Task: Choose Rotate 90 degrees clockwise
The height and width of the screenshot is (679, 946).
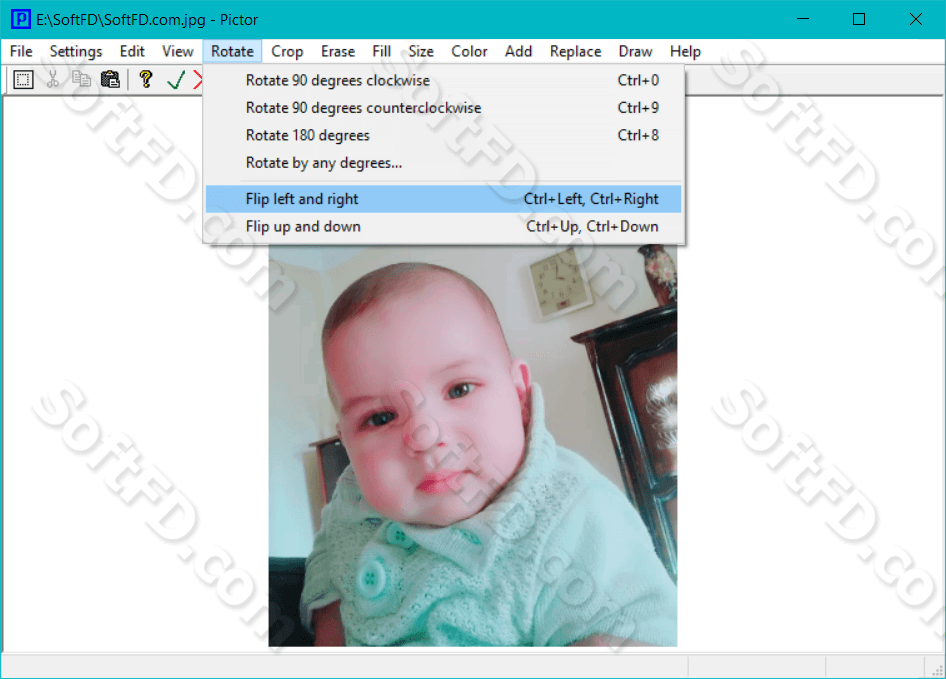Action: click(x=443, y=80)
